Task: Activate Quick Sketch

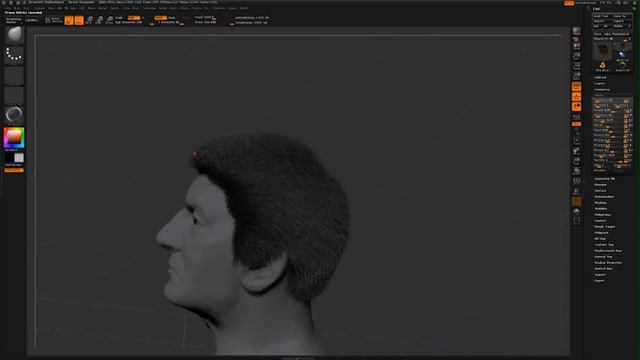Action: (x=54, y=20)
